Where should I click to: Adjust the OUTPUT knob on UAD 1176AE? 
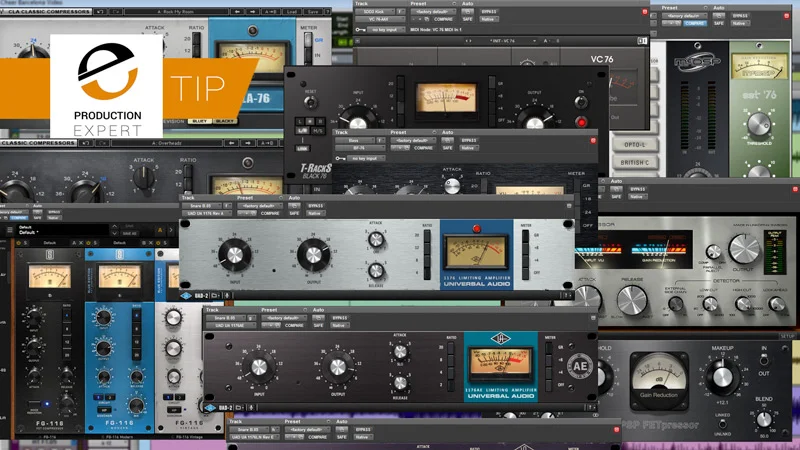338,367
